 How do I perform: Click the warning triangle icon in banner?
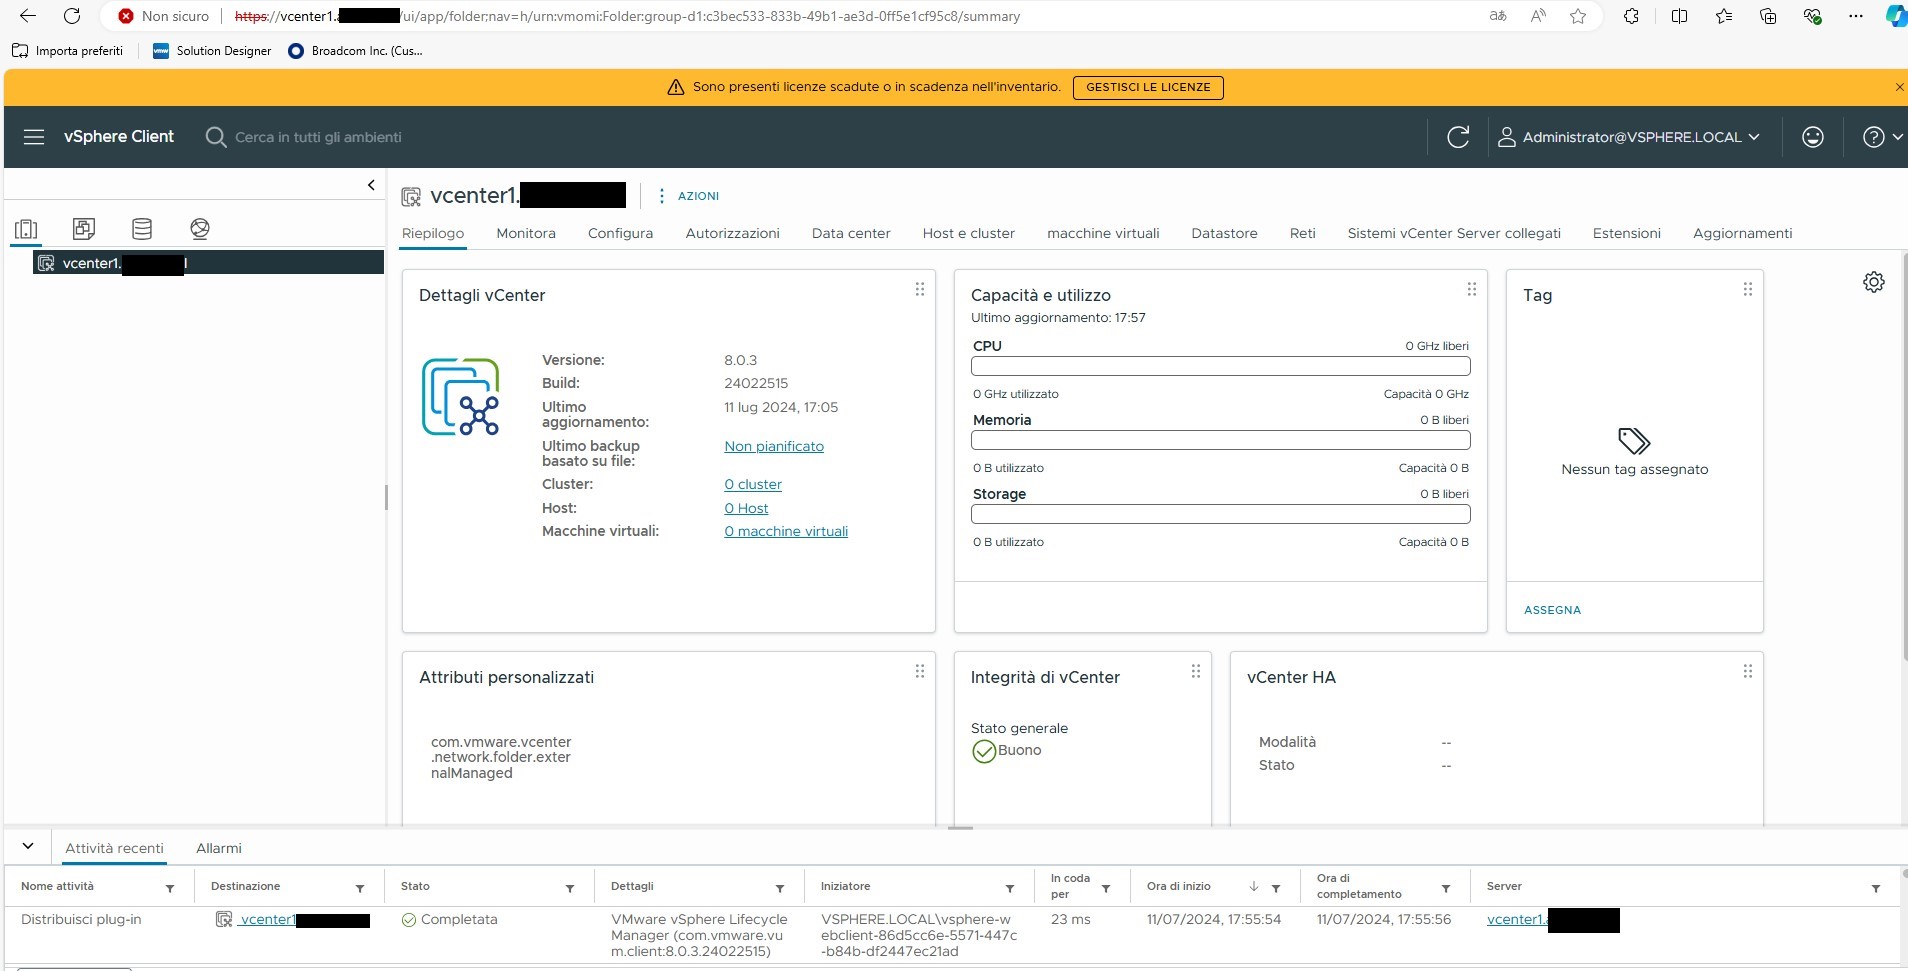(676, 87)
